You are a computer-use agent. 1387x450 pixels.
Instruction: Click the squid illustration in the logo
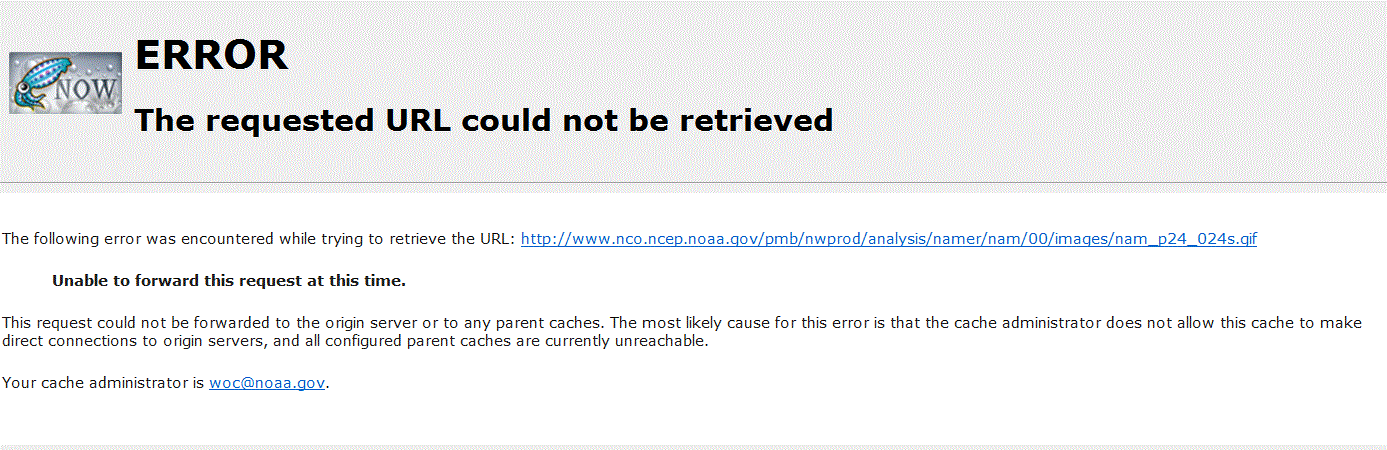pyautogui.click(x=32, y=83)
